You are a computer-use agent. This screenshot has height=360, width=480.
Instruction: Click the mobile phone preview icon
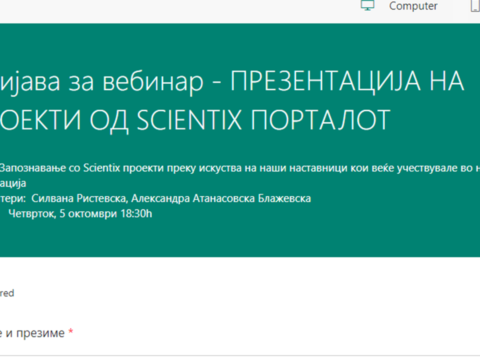click(475, 6)
